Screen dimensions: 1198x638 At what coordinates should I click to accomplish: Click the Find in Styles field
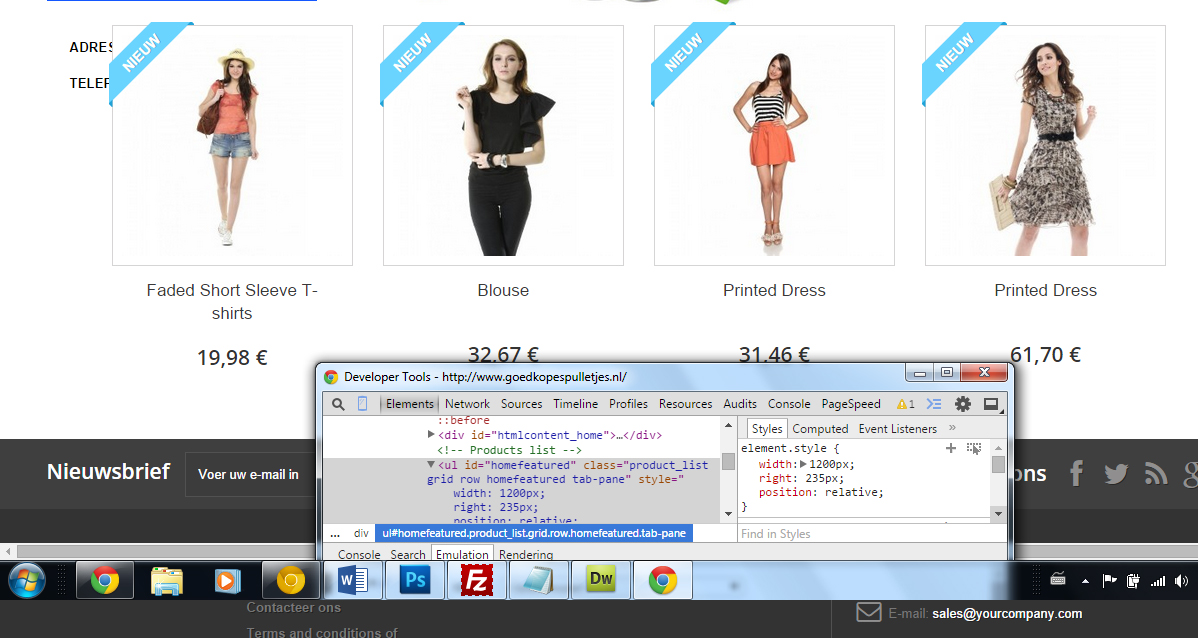pos(872,533)
